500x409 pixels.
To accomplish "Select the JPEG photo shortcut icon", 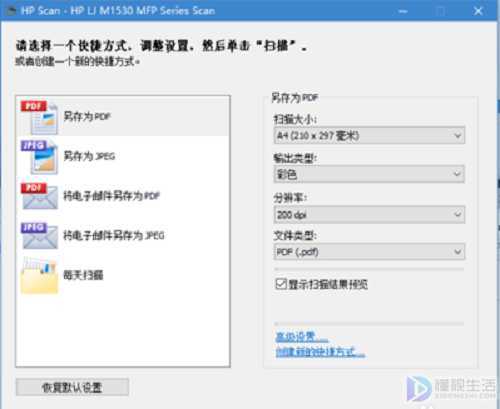I will click(39, 157).
